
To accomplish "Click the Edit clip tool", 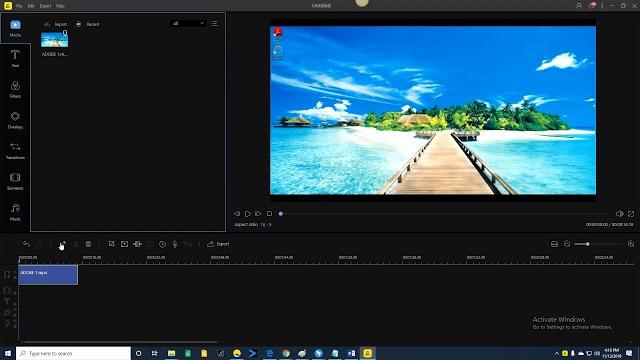I will point(62,244).
